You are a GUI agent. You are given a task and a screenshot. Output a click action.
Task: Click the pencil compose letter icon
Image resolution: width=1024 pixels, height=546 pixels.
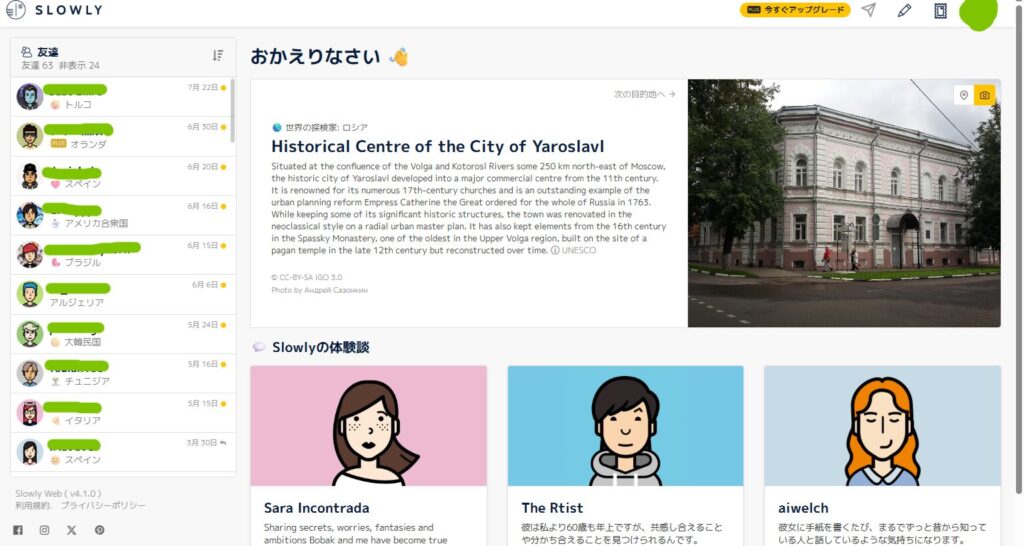(x=904, y=10)
